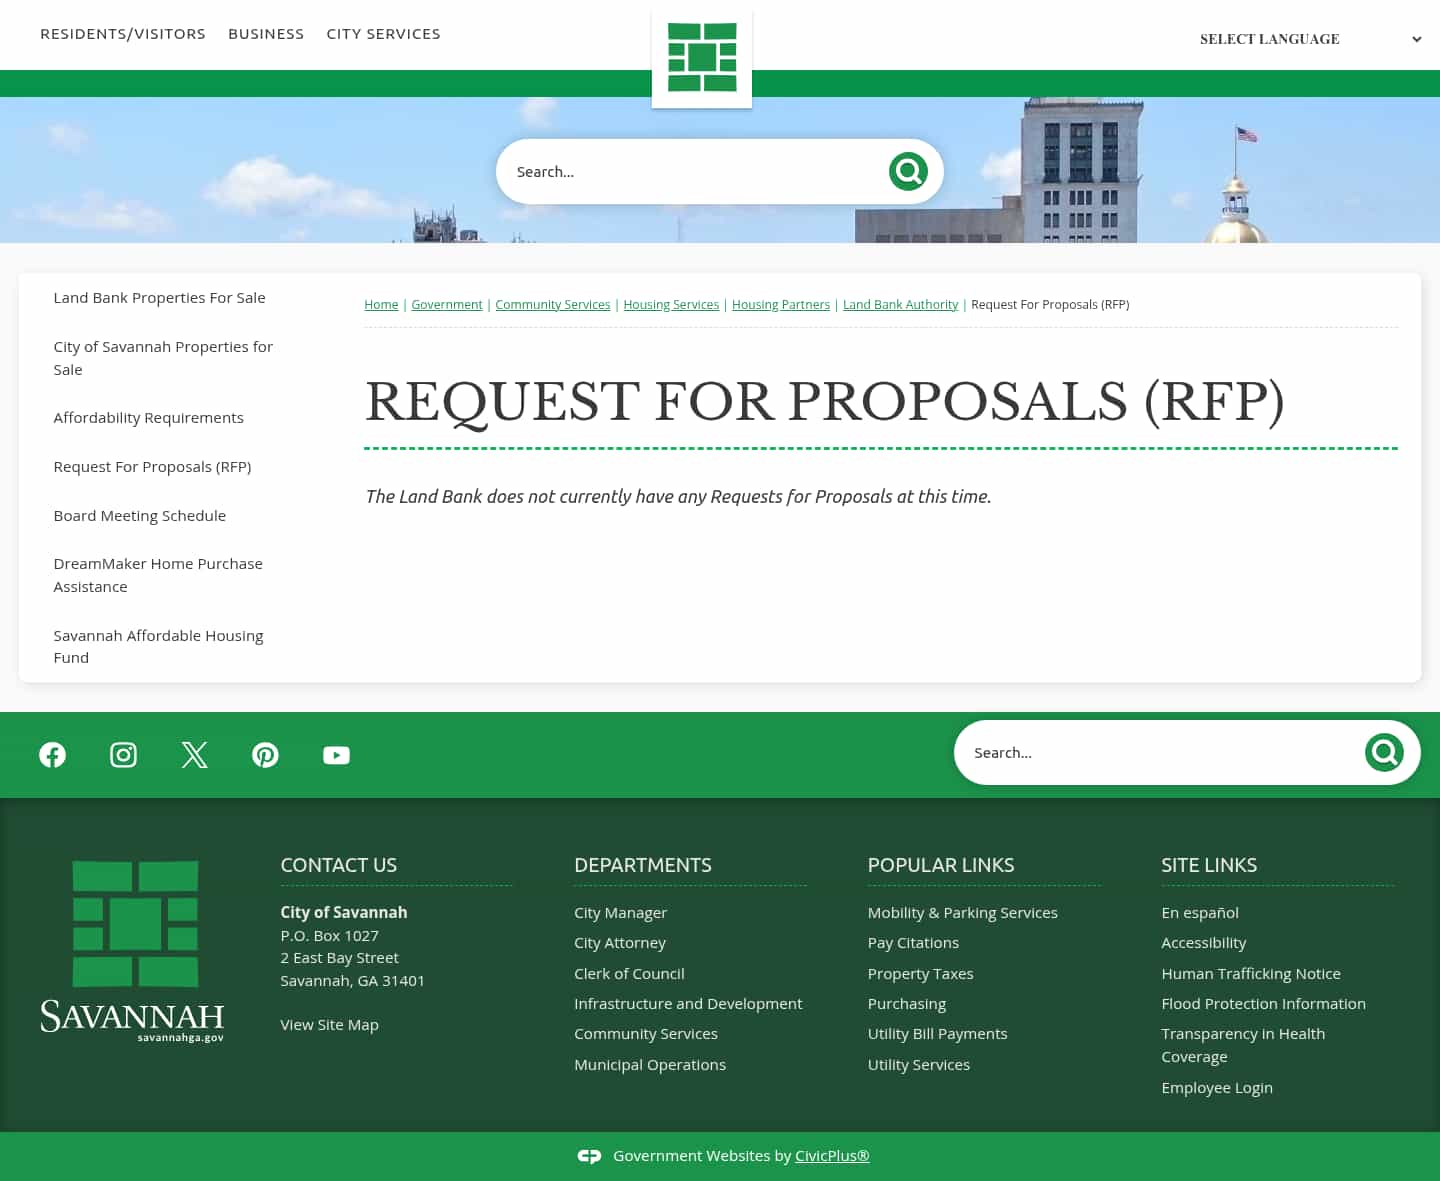
Task: Open the Instagram social media icon
Action: coord(123,755)
